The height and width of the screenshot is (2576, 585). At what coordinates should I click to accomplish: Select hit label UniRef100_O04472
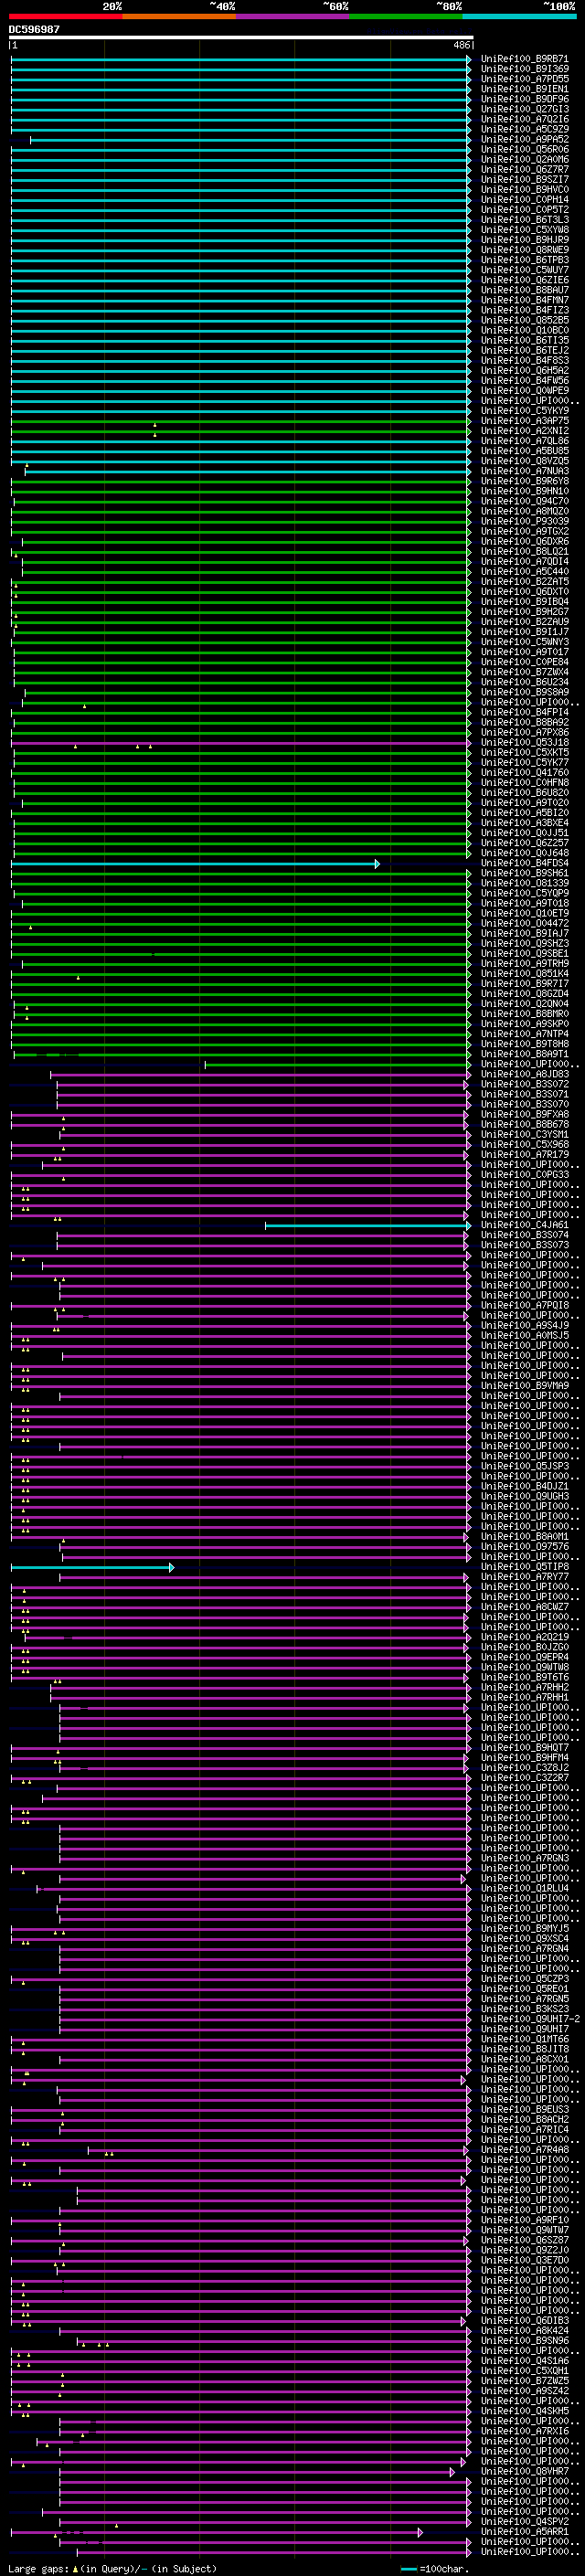pyautogui.click(x=525, y=923)
